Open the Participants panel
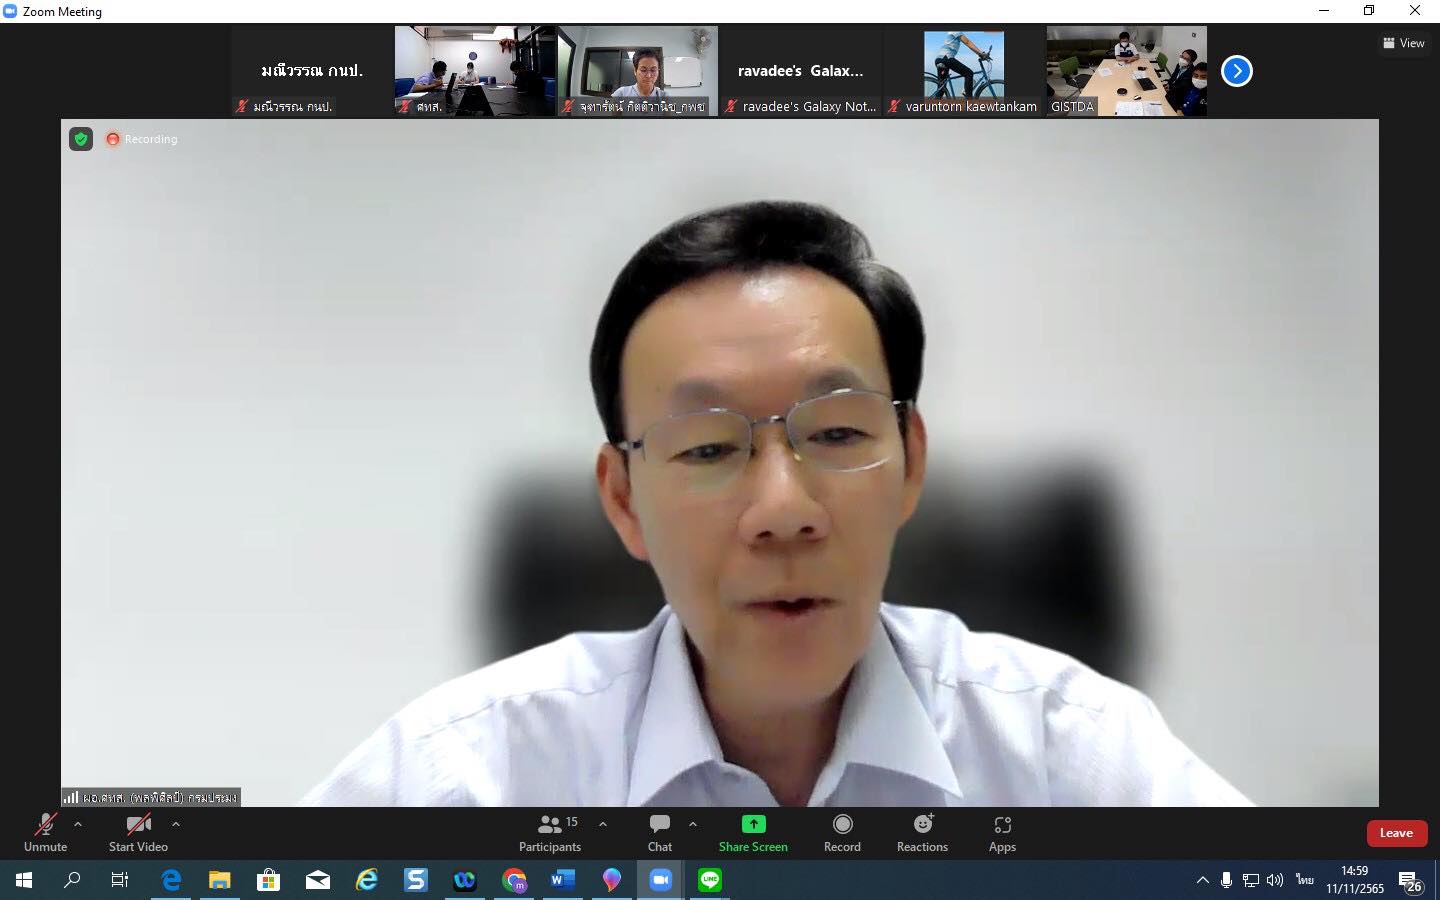The width and height of the screenshot is (1440, 900). (x=549, y=833)
